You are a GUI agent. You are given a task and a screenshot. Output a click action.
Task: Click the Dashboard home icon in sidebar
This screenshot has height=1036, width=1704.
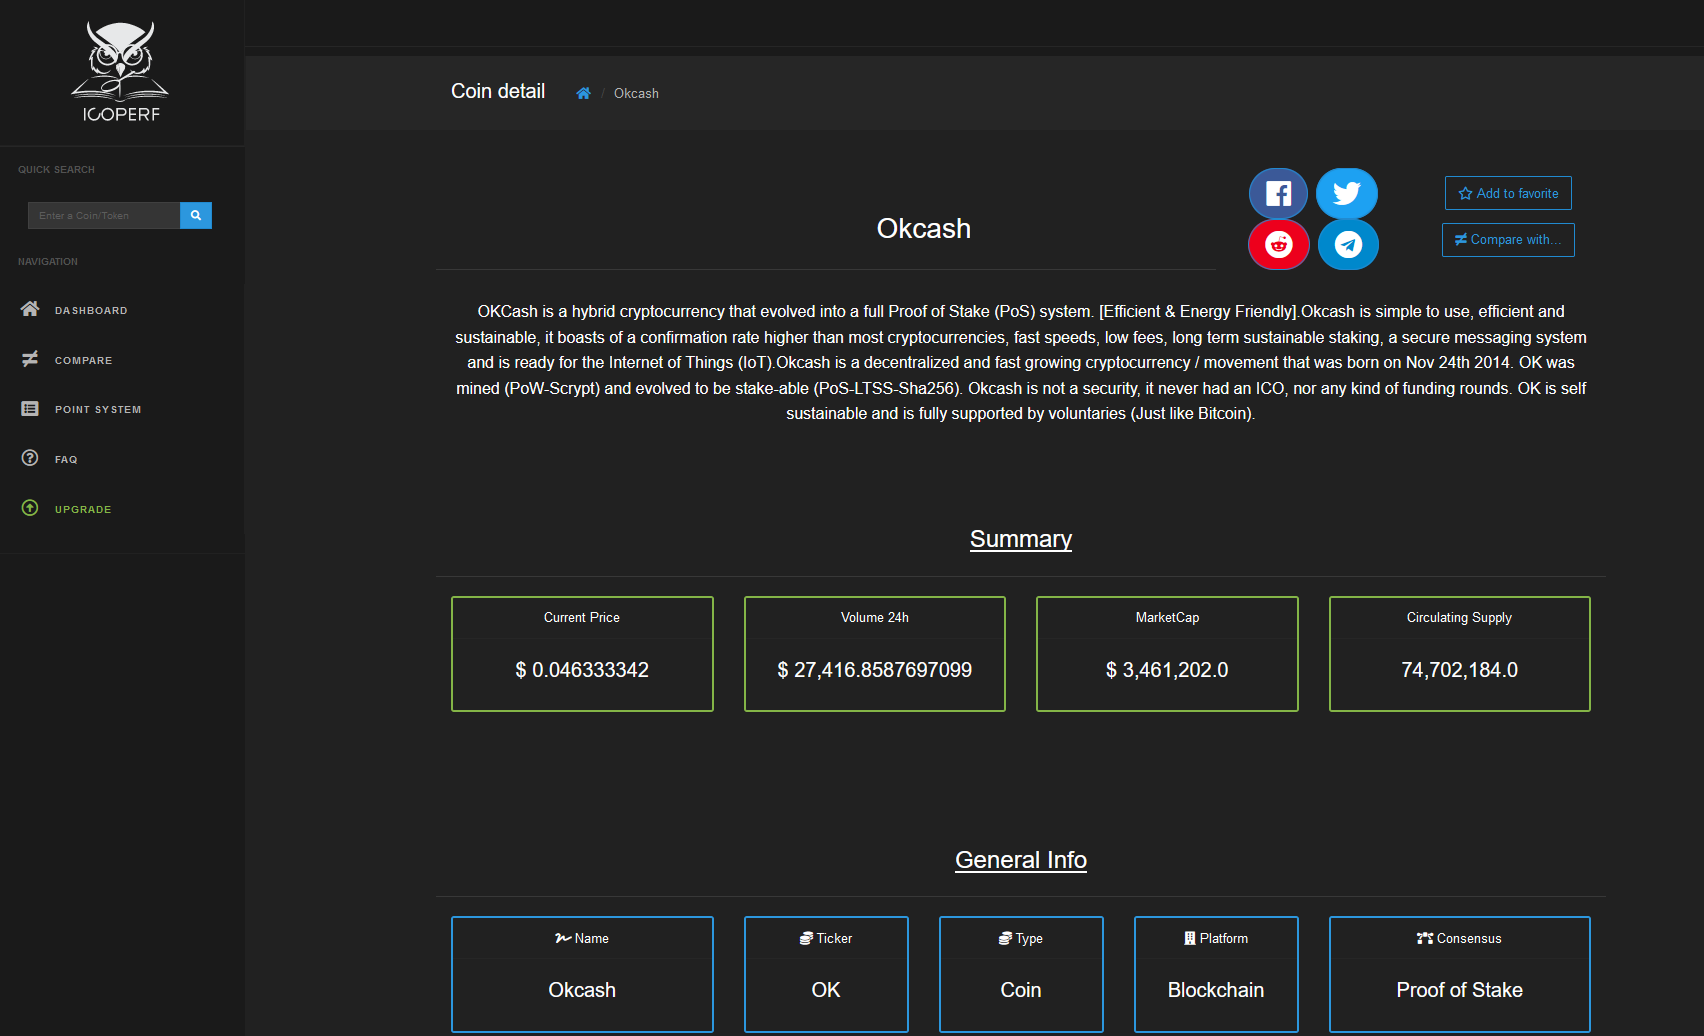click(x=30, y=309)
